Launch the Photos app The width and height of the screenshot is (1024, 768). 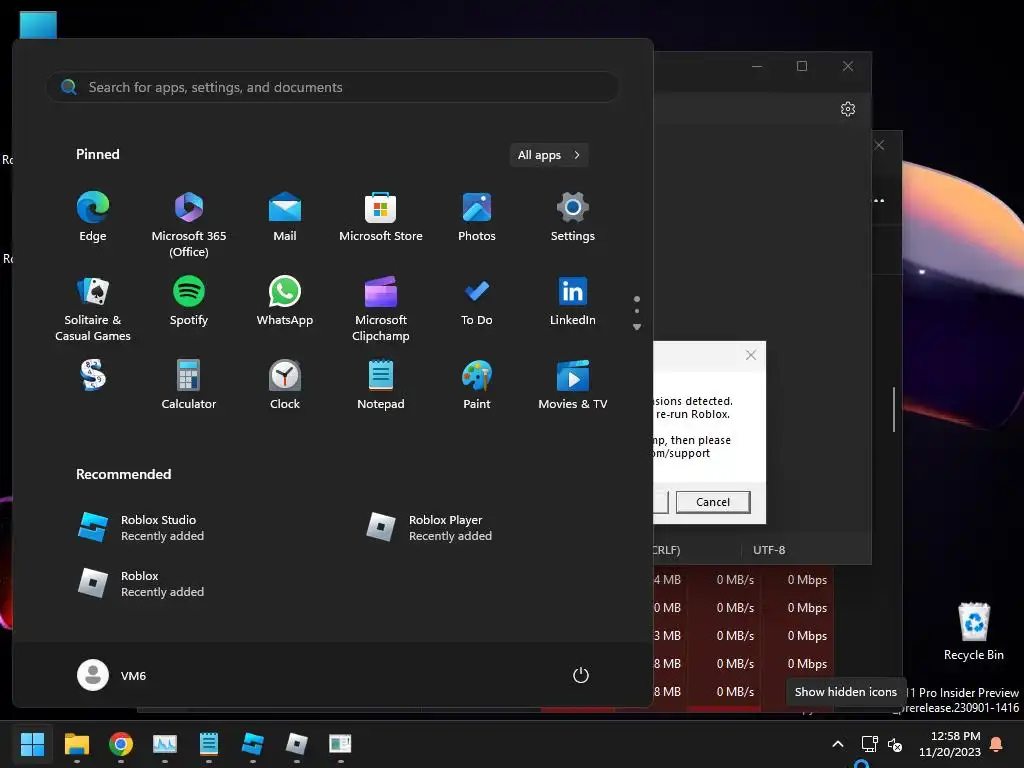coord(477,217)
